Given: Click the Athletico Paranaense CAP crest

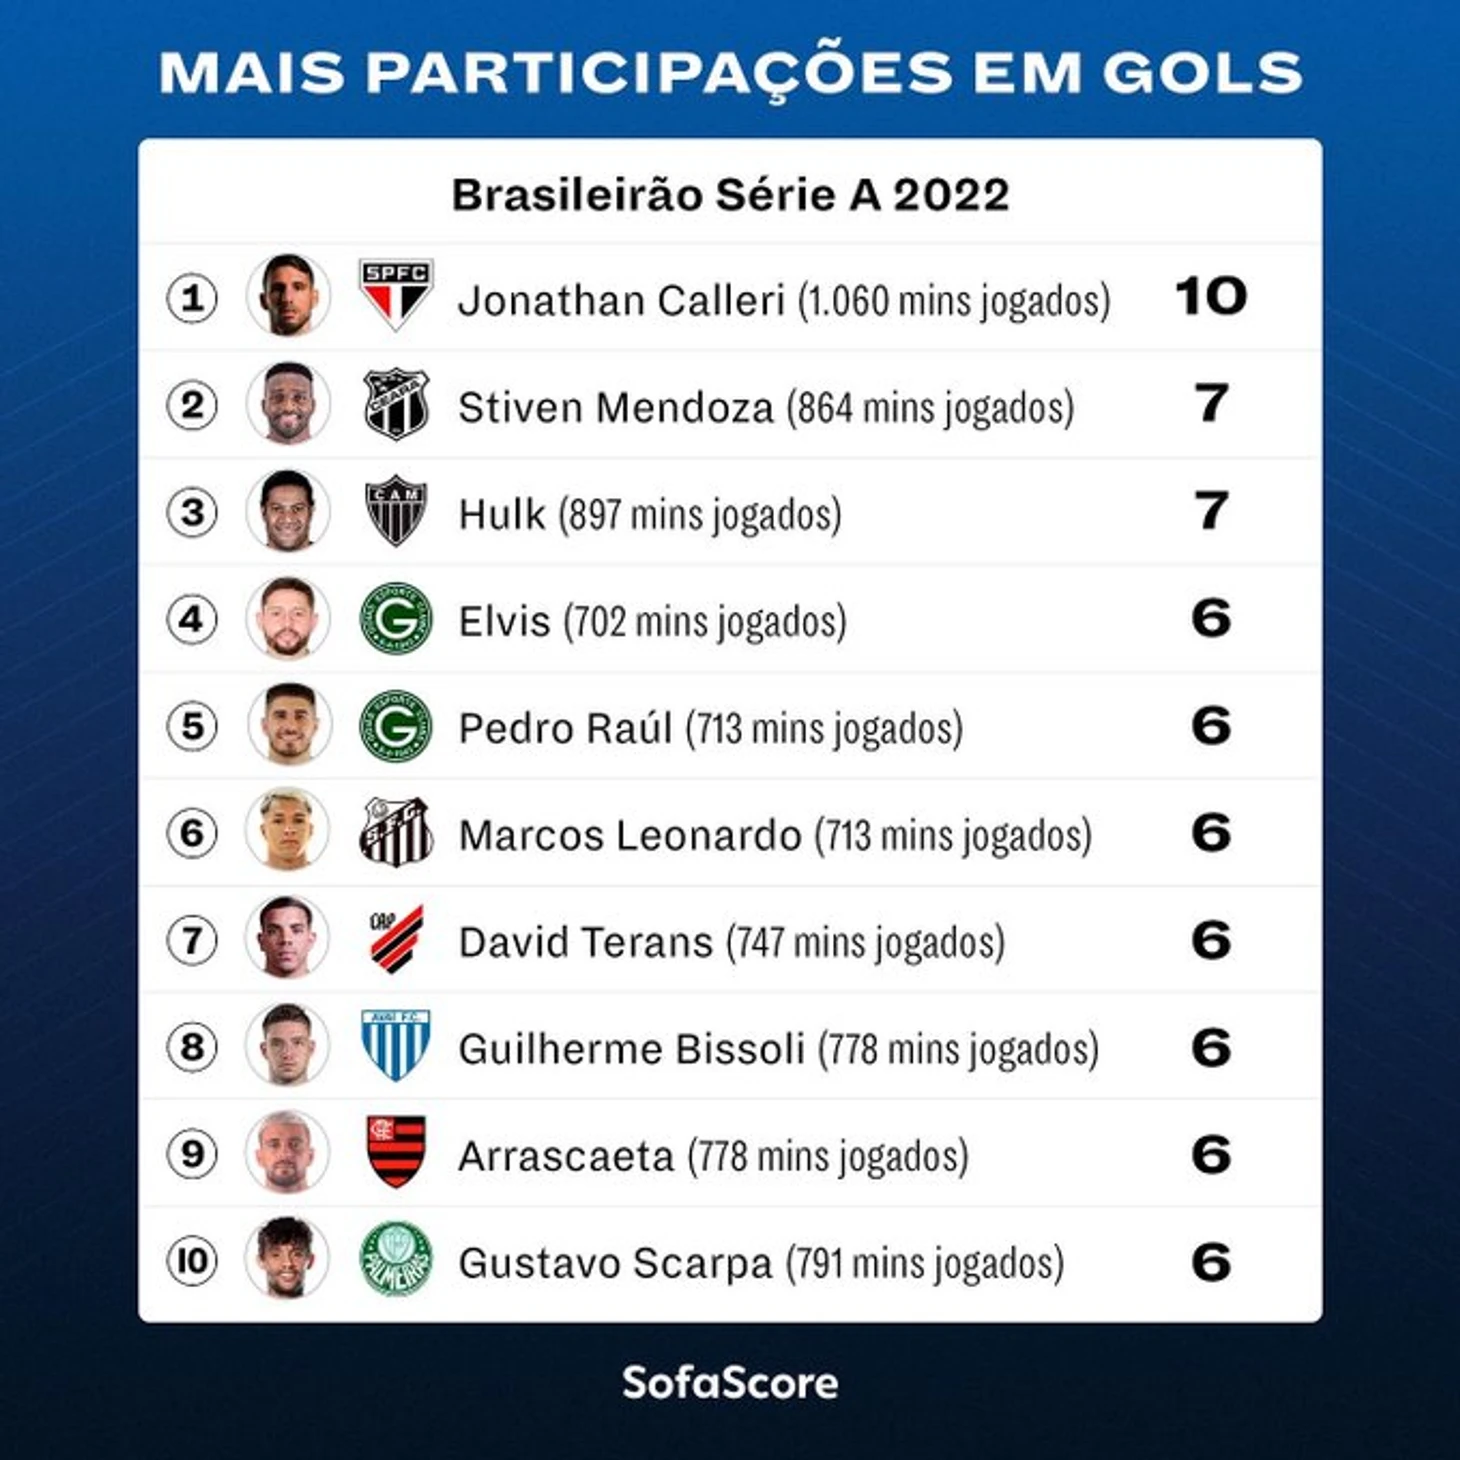Looking at the screenshot, I should (x=396, y=939).
